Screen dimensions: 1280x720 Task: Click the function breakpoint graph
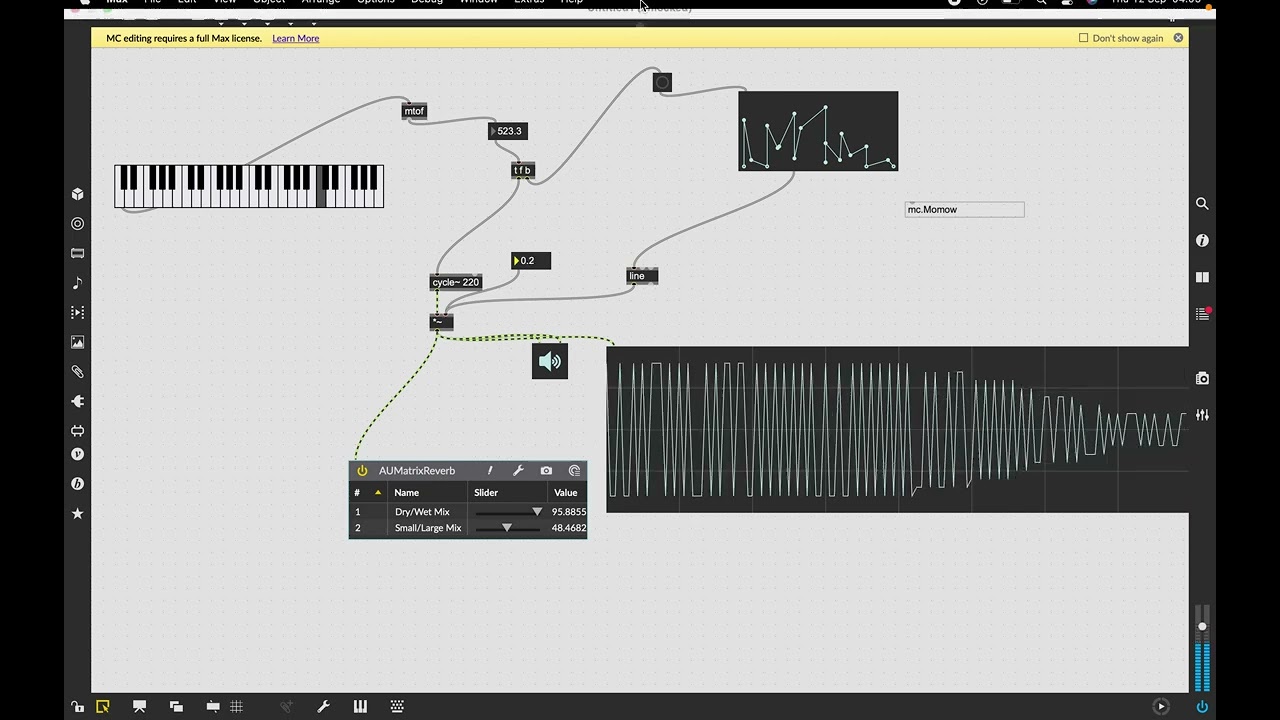[818, 131]
